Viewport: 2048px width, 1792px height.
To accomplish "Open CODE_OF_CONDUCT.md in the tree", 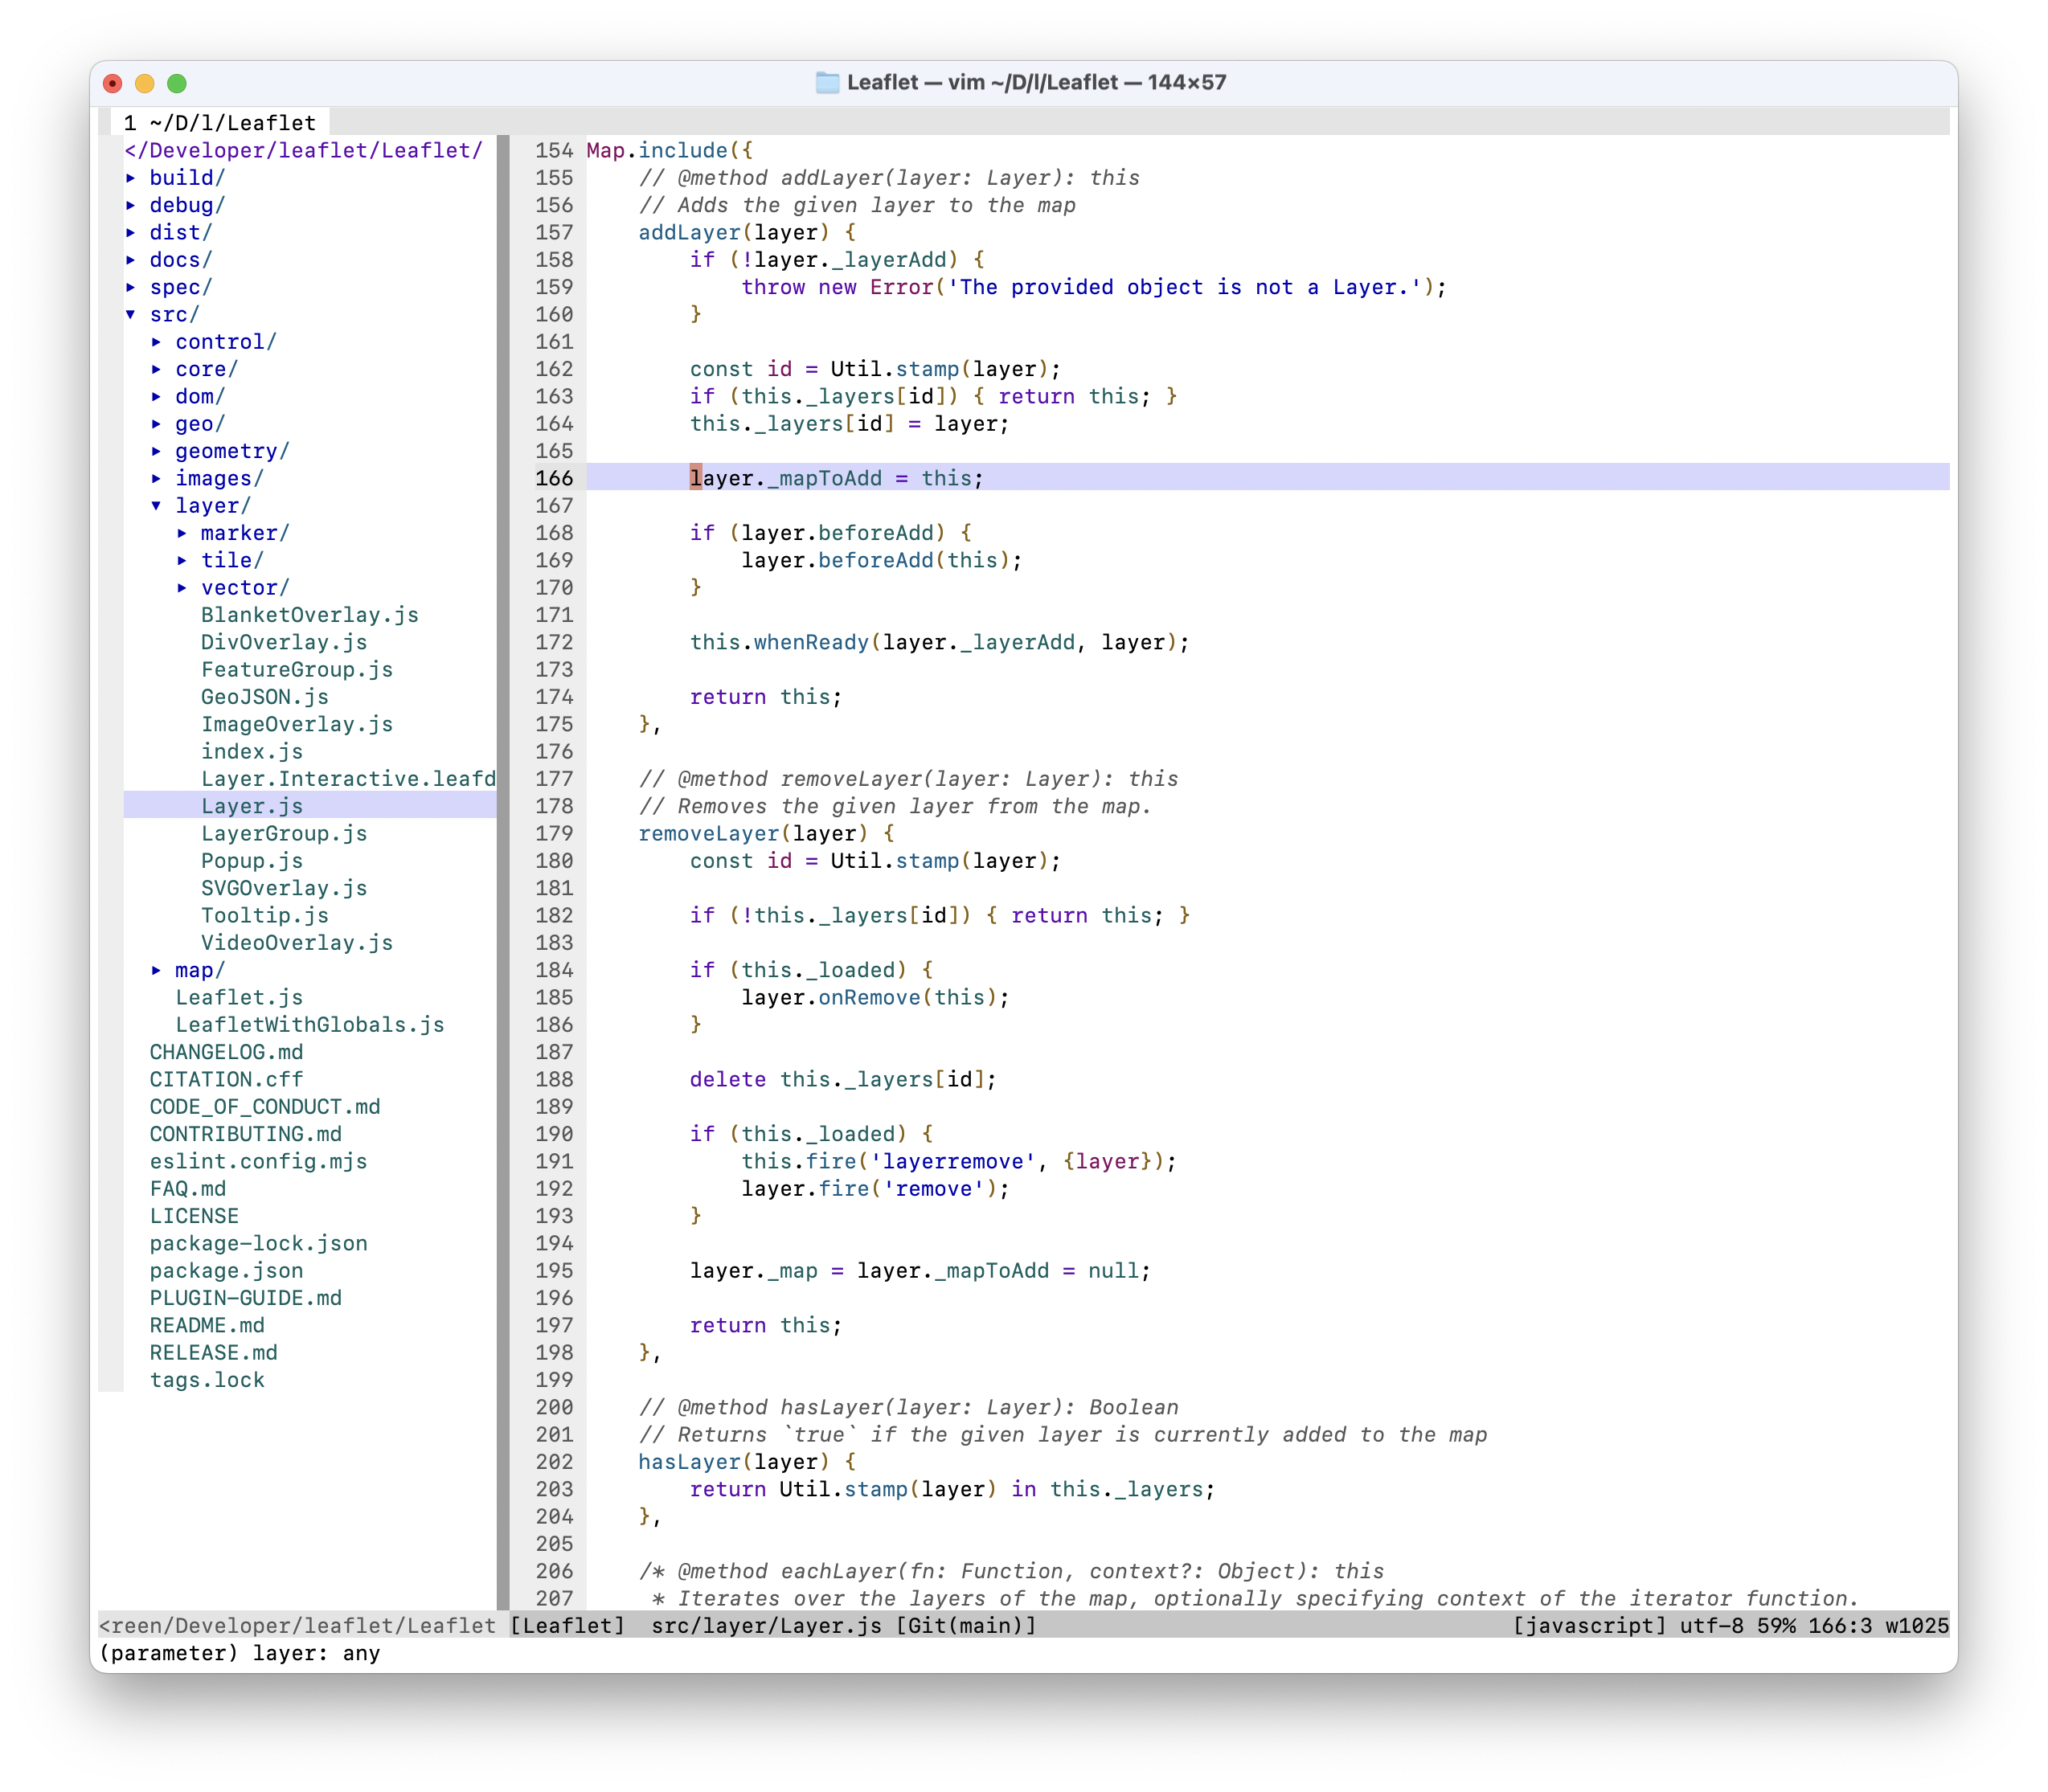I will [x=265, y=1107].
